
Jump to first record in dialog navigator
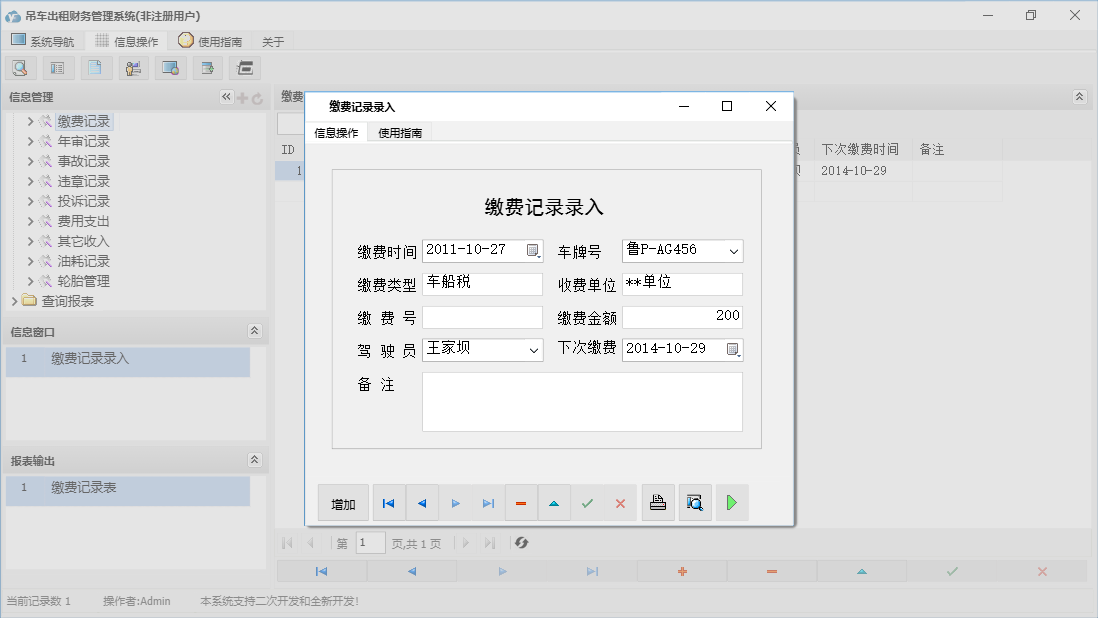click(x=389, y=503)
